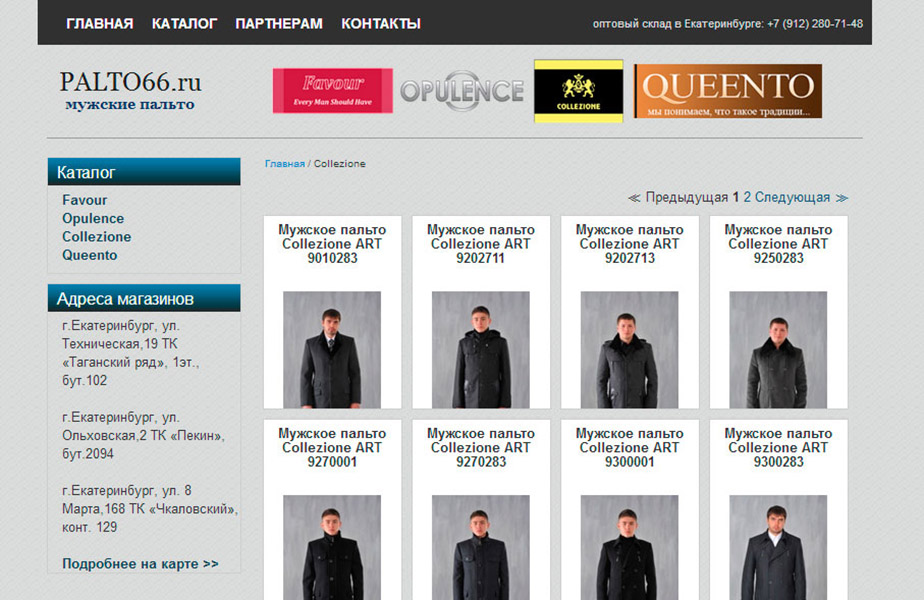
Task: Open Opulence in the catalog sidebar
Action: coord(93,218)
